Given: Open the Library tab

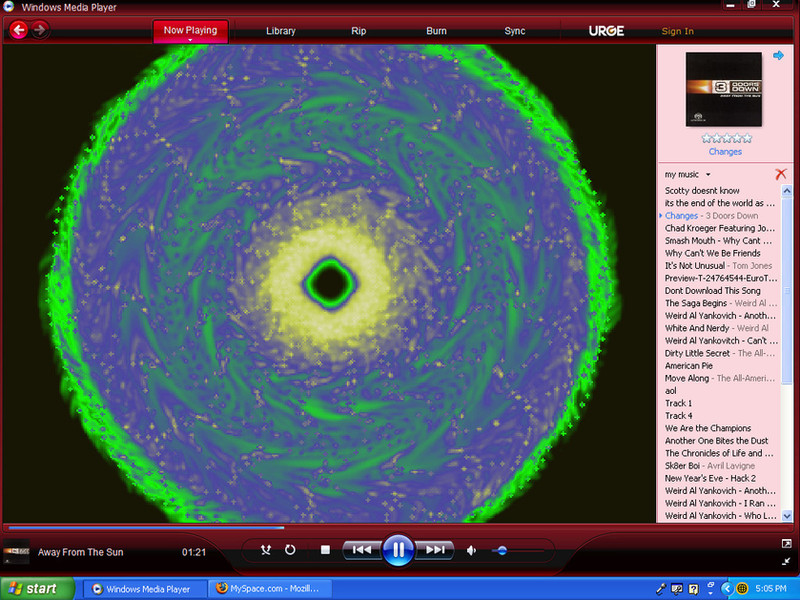Looking at the screenshot, I should [281, 31].
